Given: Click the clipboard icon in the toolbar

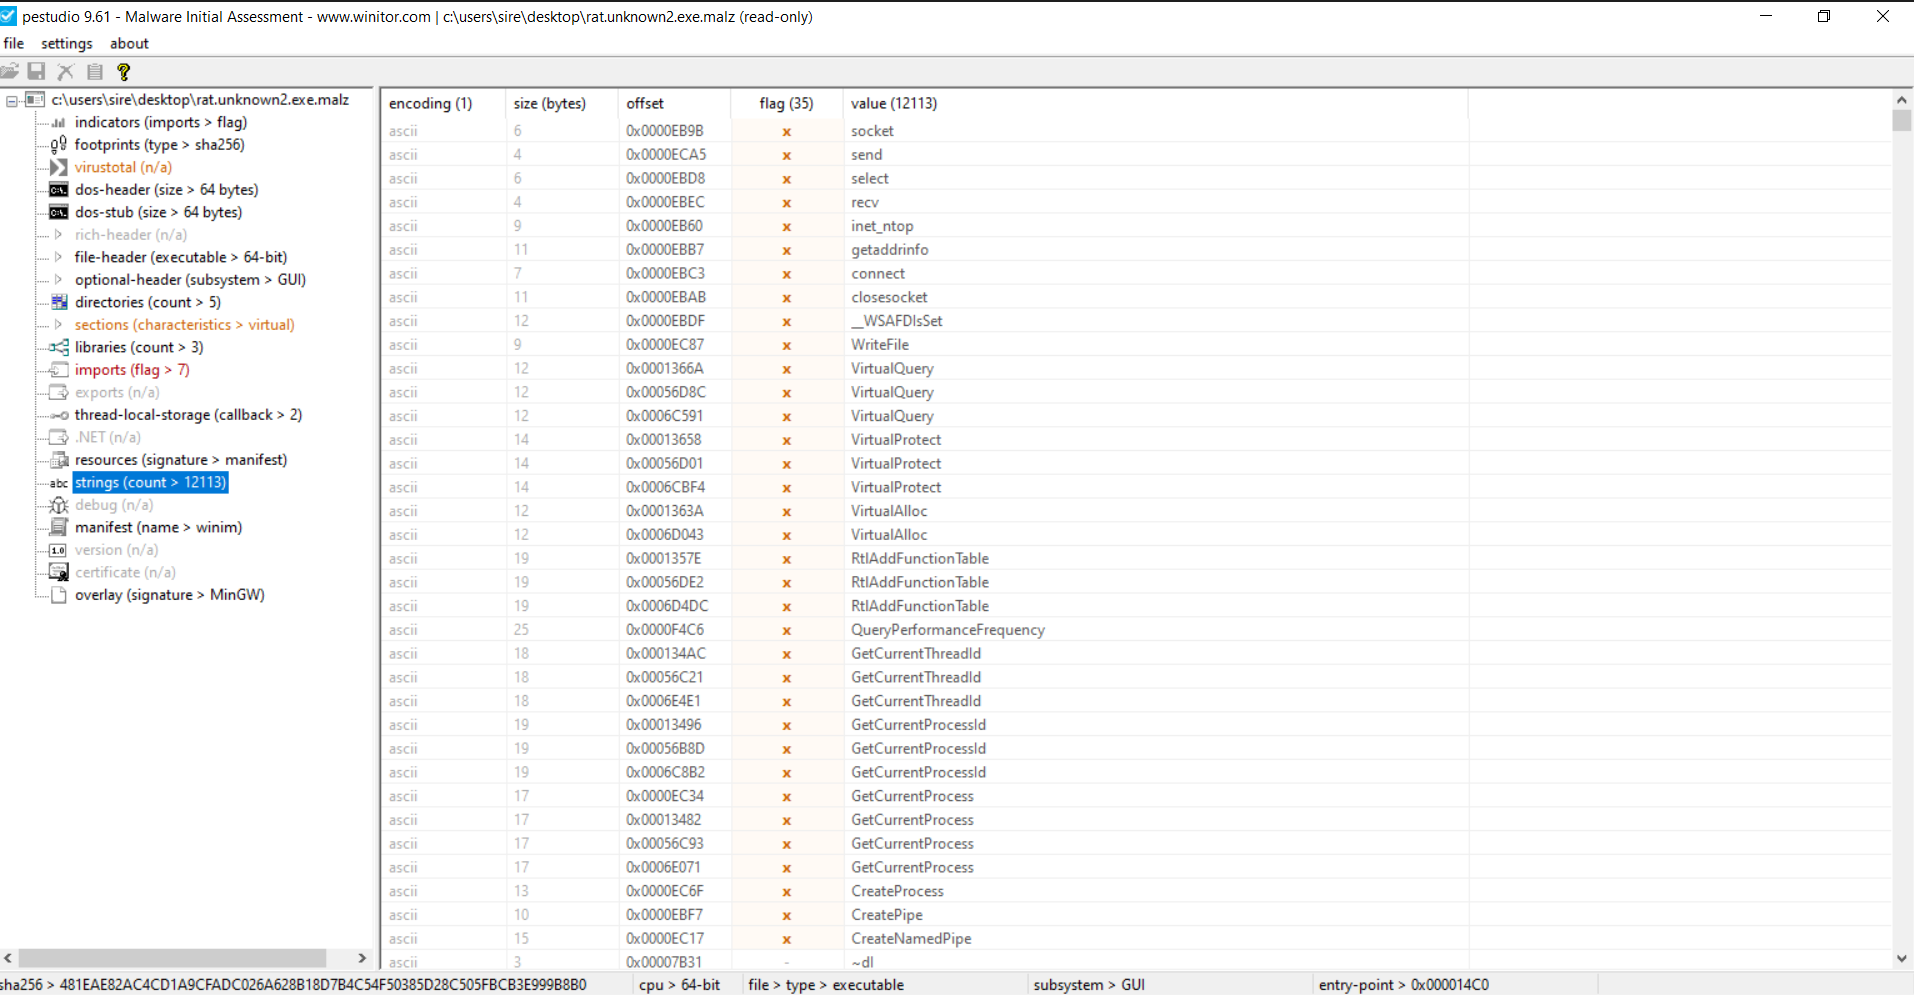Looking at the screenshot, I should 95,71.
